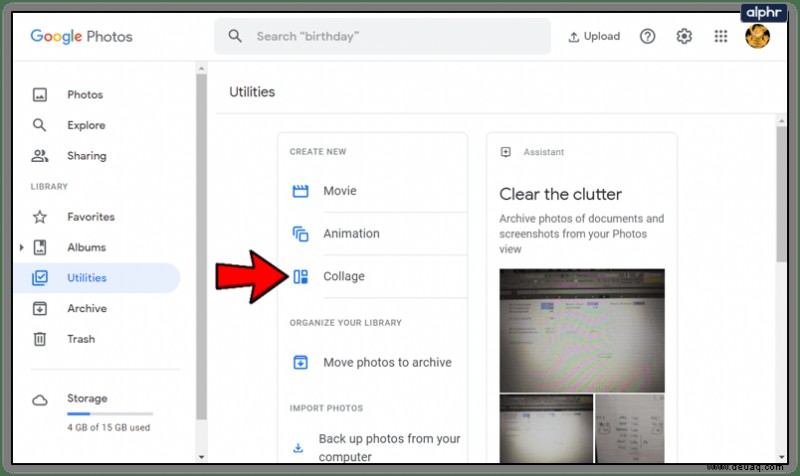The height and width of the screenshot is (476, 800).
Task: Click the Sharing people icon
Action: point(40,156)
